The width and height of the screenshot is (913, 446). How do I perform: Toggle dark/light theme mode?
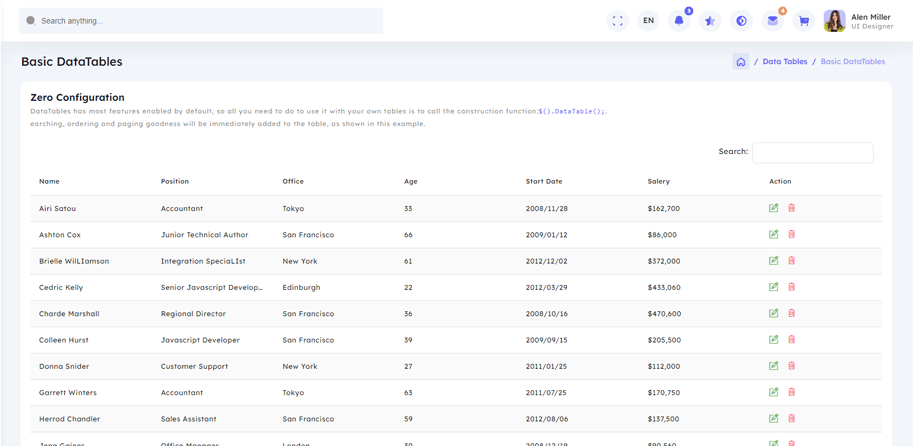(x=741, y=21)
